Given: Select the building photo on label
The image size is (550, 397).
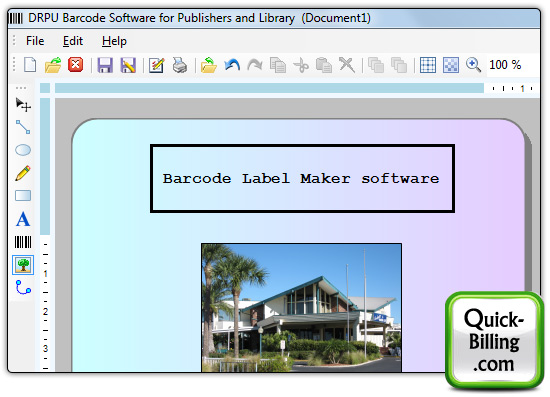Looking at the screenshot, I should tap(301, 307).
